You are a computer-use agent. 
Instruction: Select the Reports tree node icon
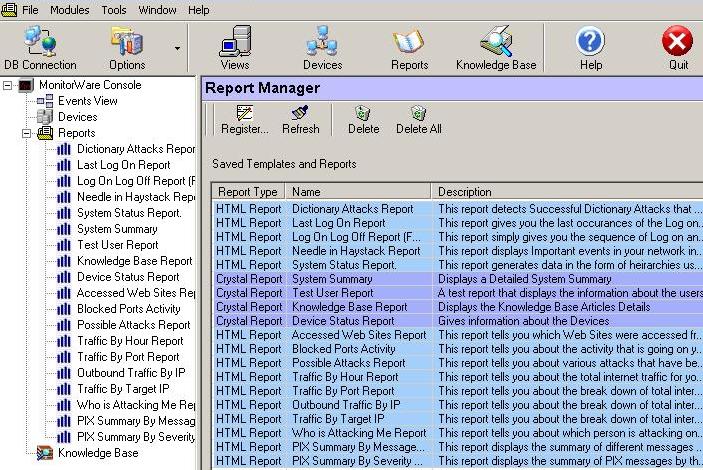(45, 133)
